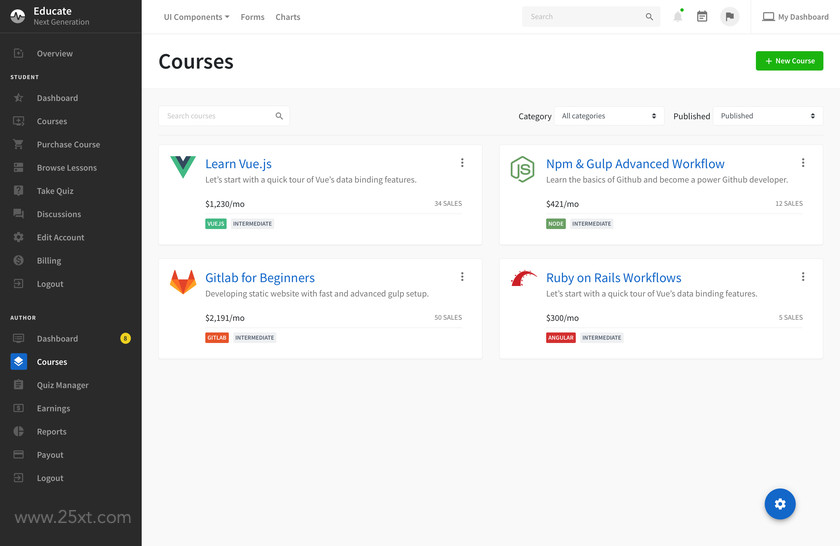Open Earnings in sidebar
This screenshot has height=546, width=840.
pos(54,408)
